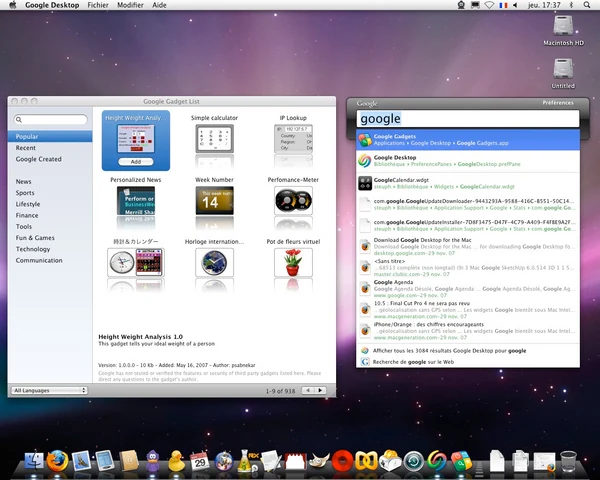Select Finance category
This screenshot has width=600, height=480.
(x=50, y=215)
